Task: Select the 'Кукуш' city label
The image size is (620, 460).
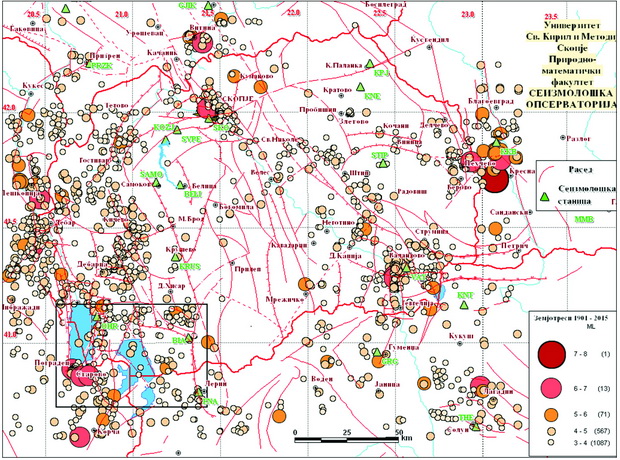Action: click(461, 336)
